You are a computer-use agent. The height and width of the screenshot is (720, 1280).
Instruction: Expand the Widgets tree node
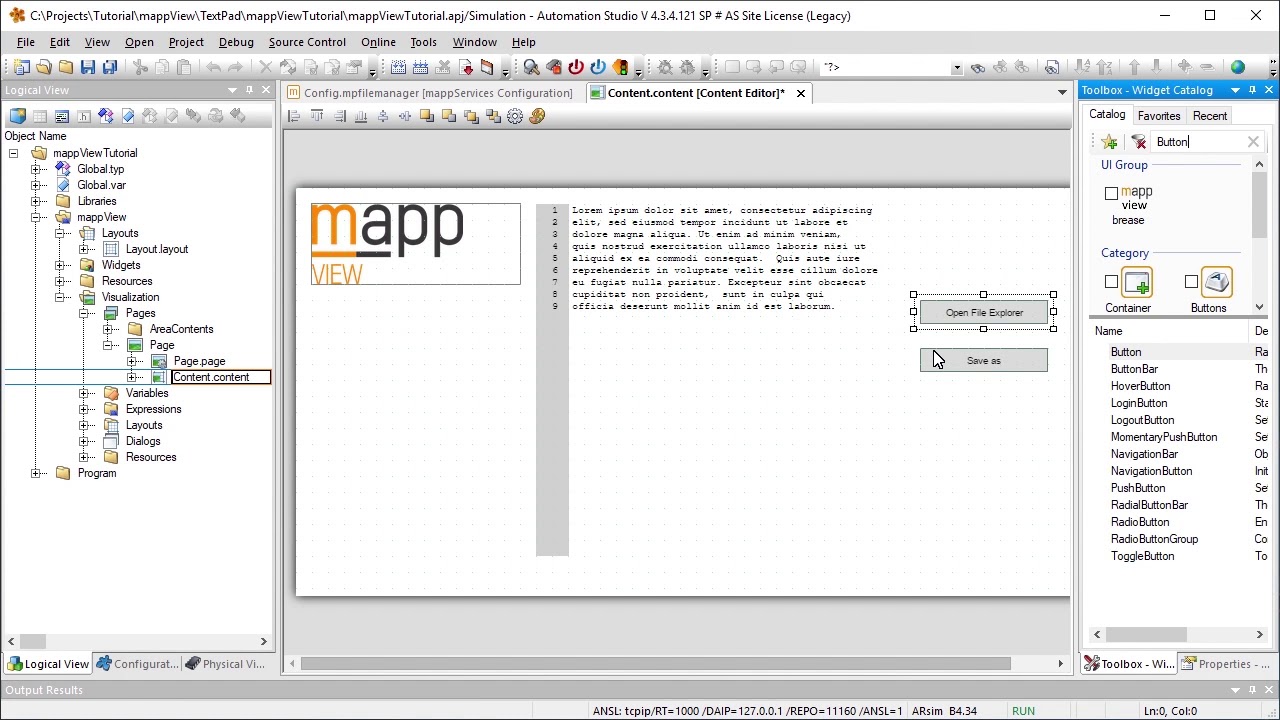(x=61, y=265)
